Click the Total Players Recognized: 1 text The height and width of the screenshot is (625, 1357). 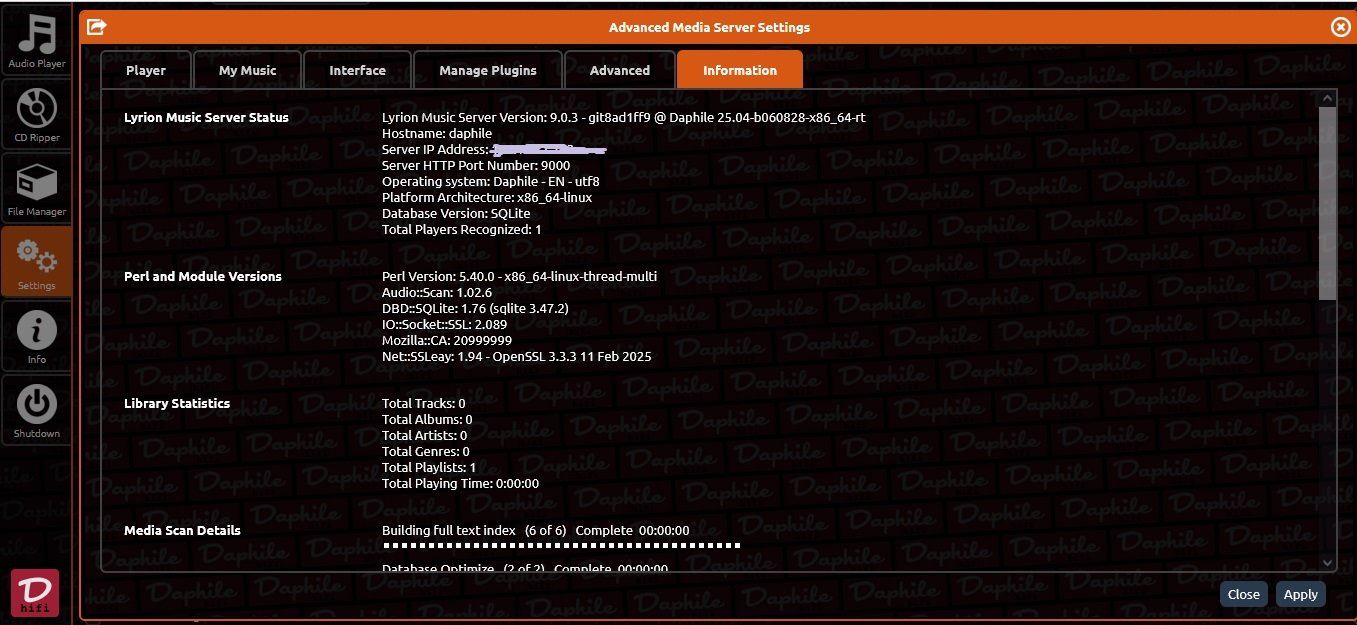(x=462, y=229)
